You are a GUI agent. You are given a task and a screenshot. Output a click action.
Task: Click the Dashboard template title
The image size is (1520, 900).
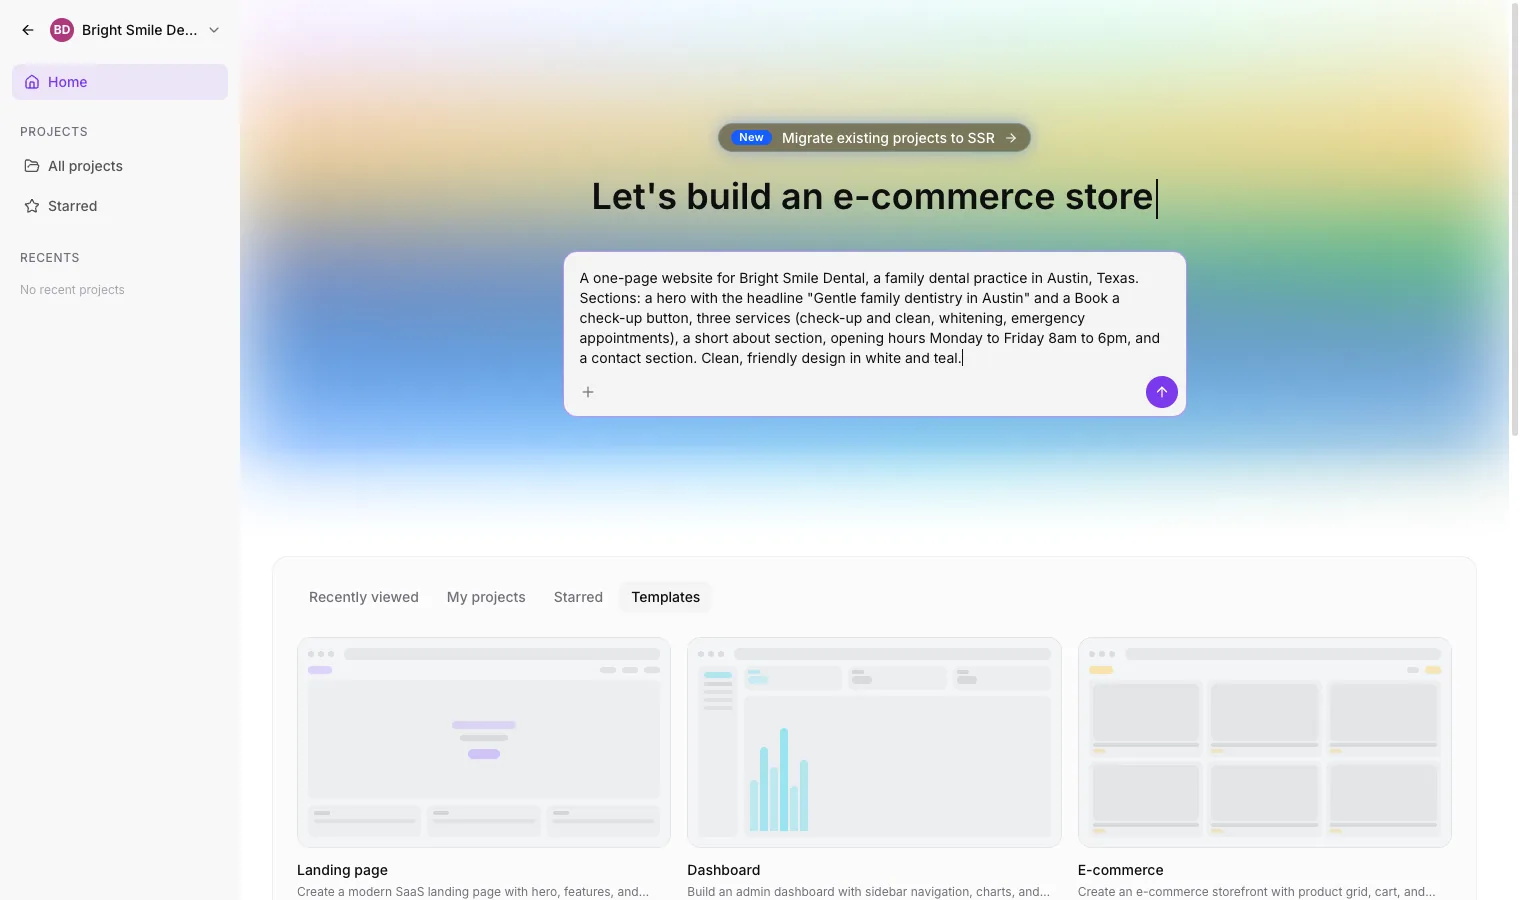[724, 870]
